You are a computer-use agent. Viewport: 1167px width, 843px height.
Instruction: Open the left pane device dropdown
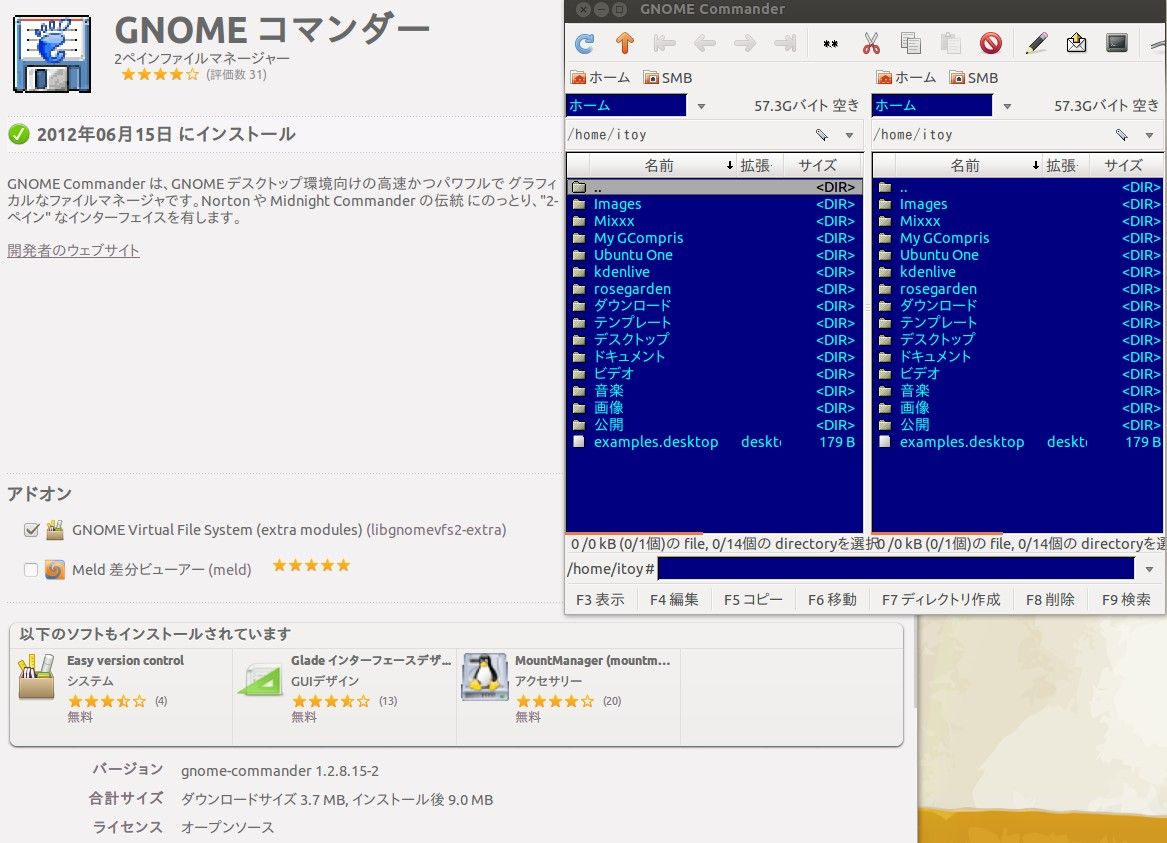tap(701, 106)
